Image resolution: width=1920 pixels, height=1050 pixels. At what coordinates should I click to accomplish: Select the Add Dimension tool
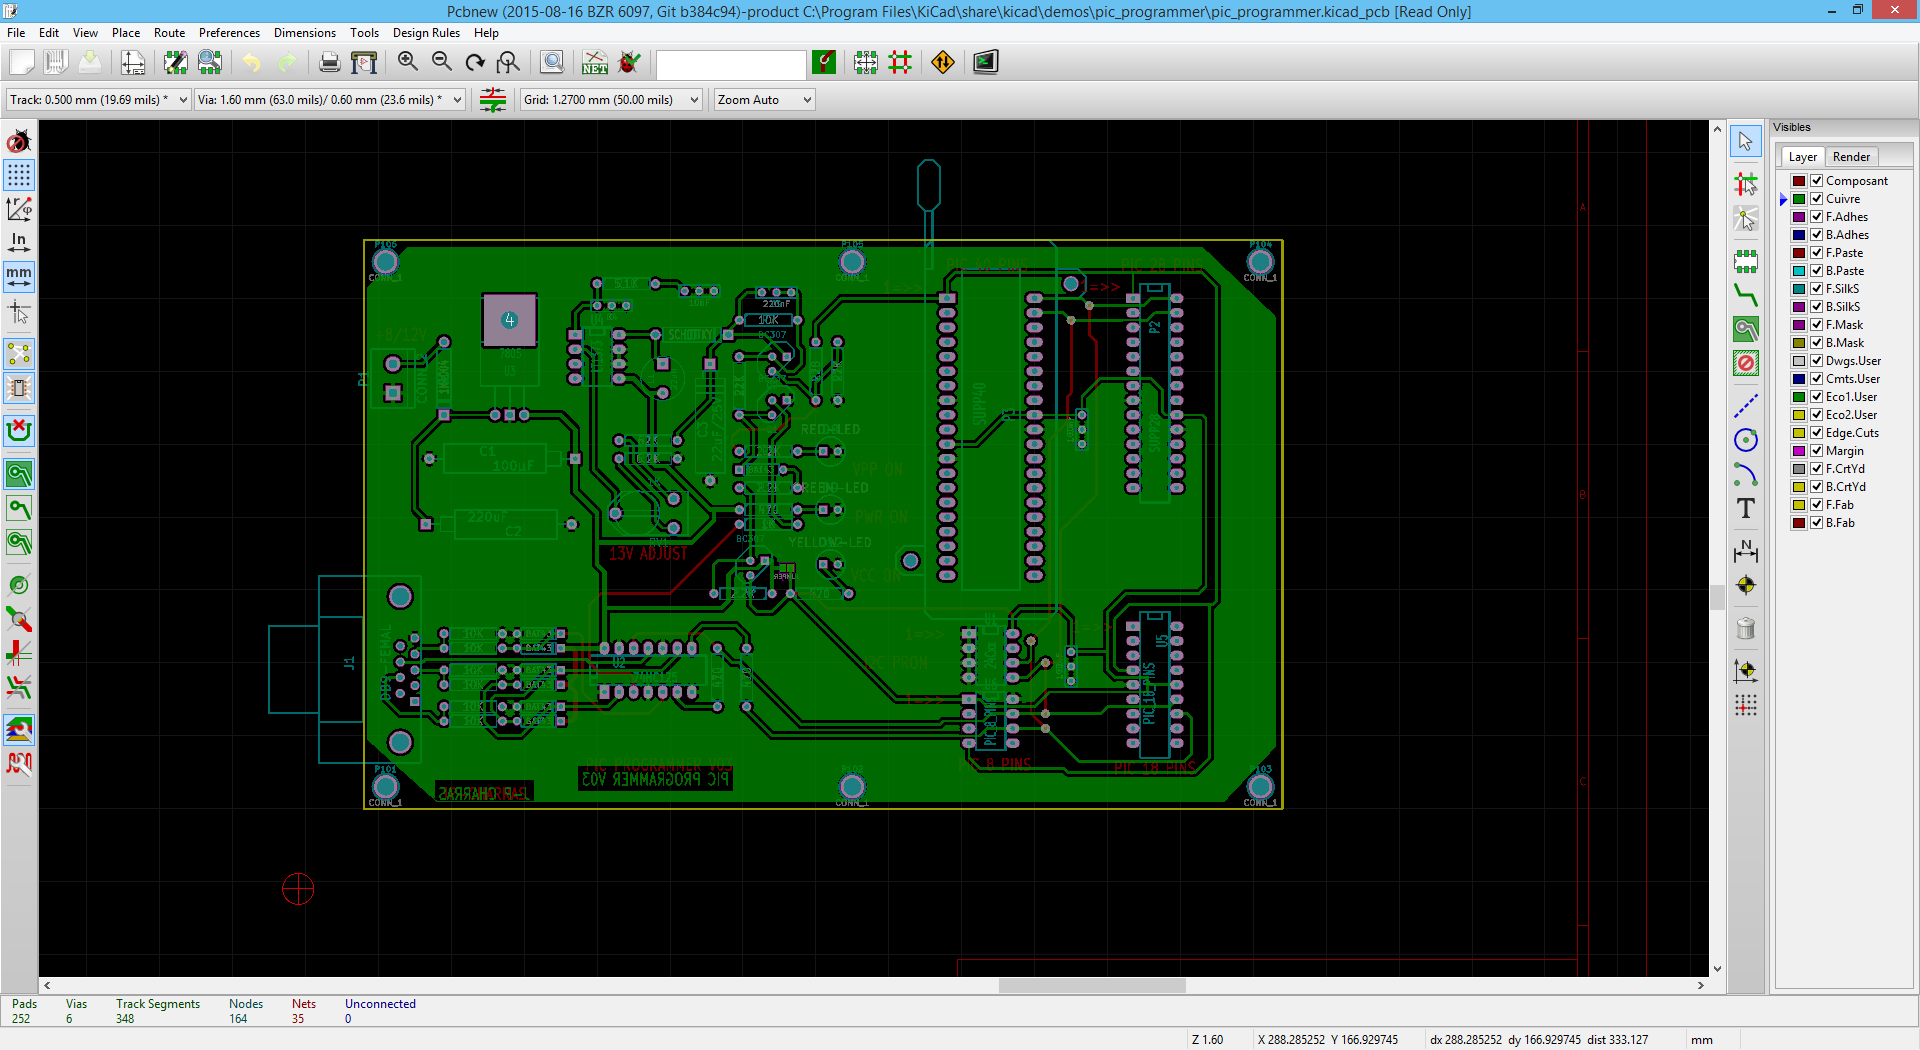click(1746, 551)
